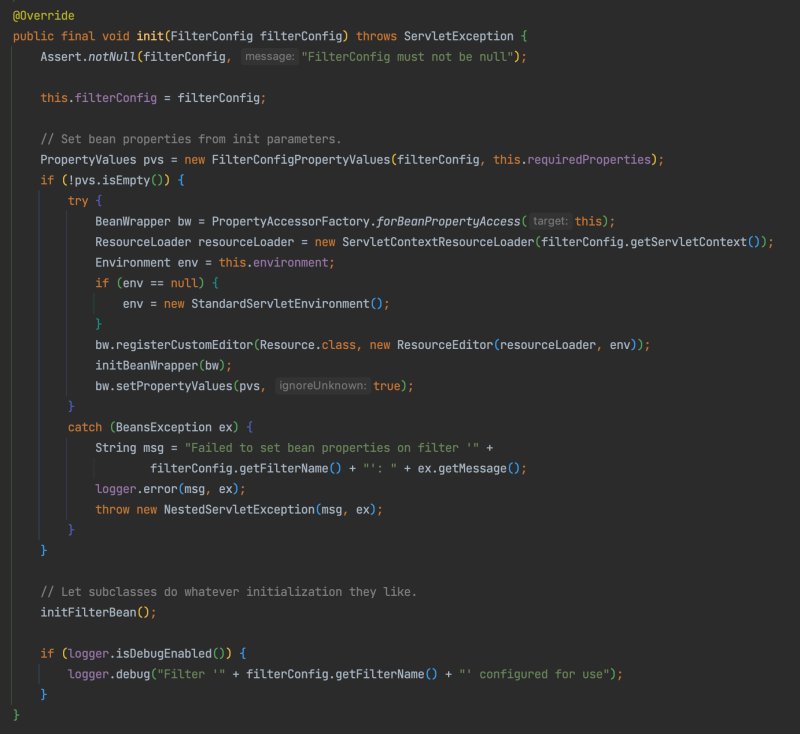The width and height of the screenshot is (800, 734).
Task: Click the registerCustomEditor method call
Action: tap(184, 345)
